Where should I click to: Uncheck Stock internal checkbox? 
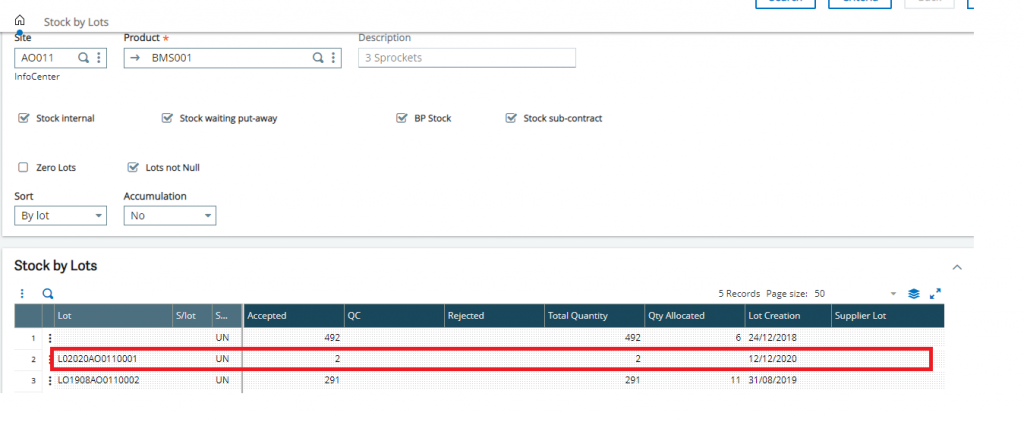click(x=24, y=118)
